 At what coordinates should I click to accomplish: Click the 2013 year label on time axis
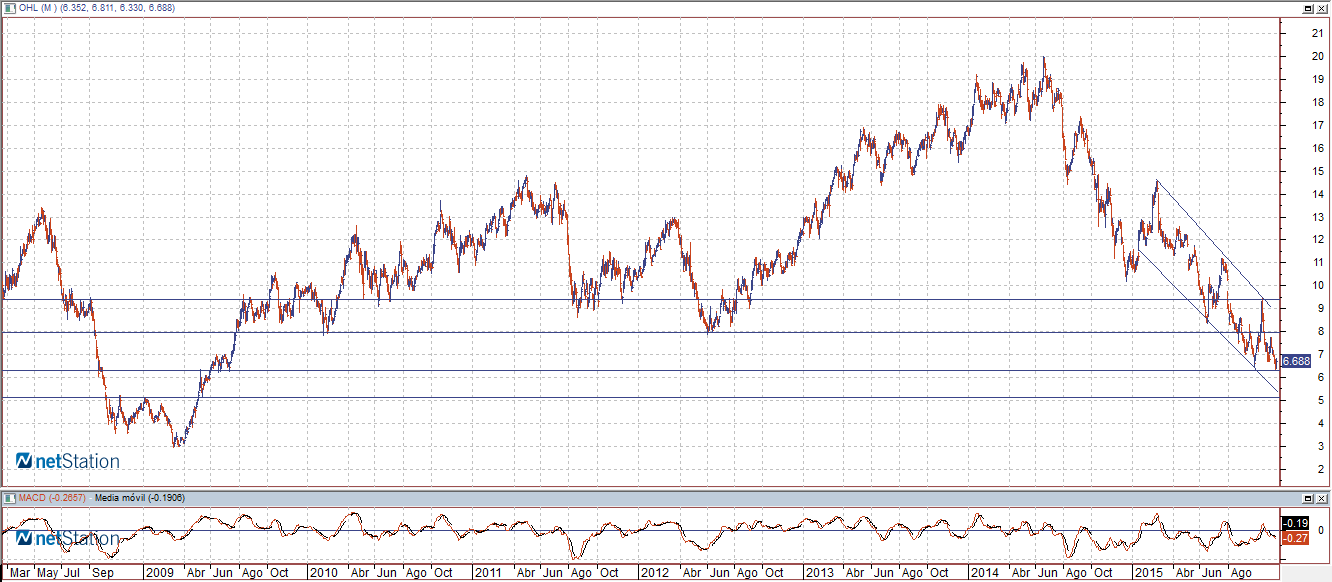pos(819,573)
